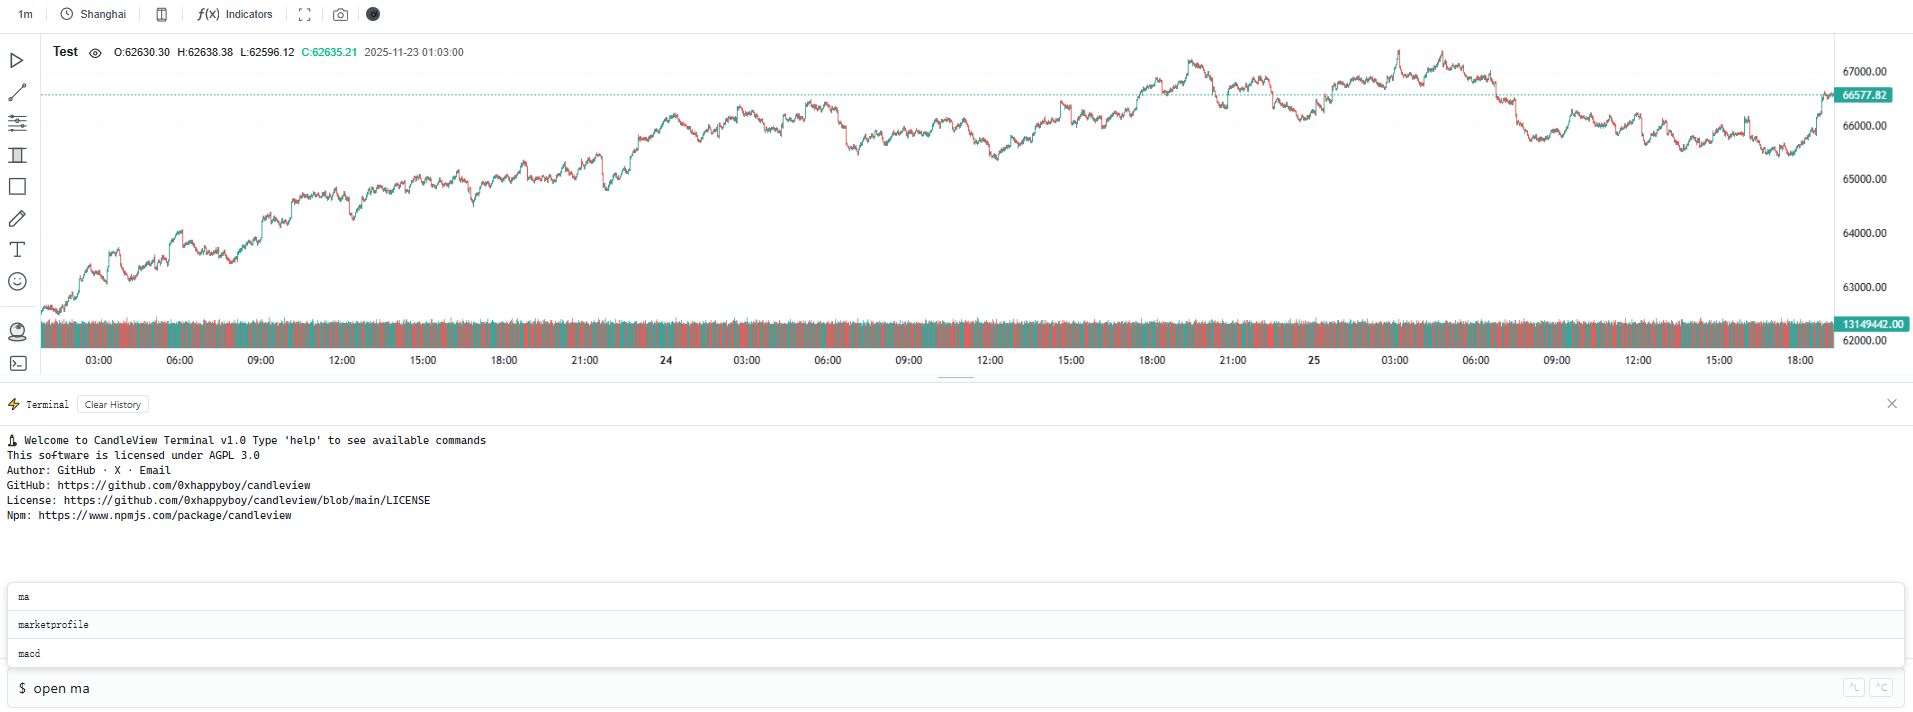
Task: Open the Shanghai timezone selector
Action: [x=94, y=14]
